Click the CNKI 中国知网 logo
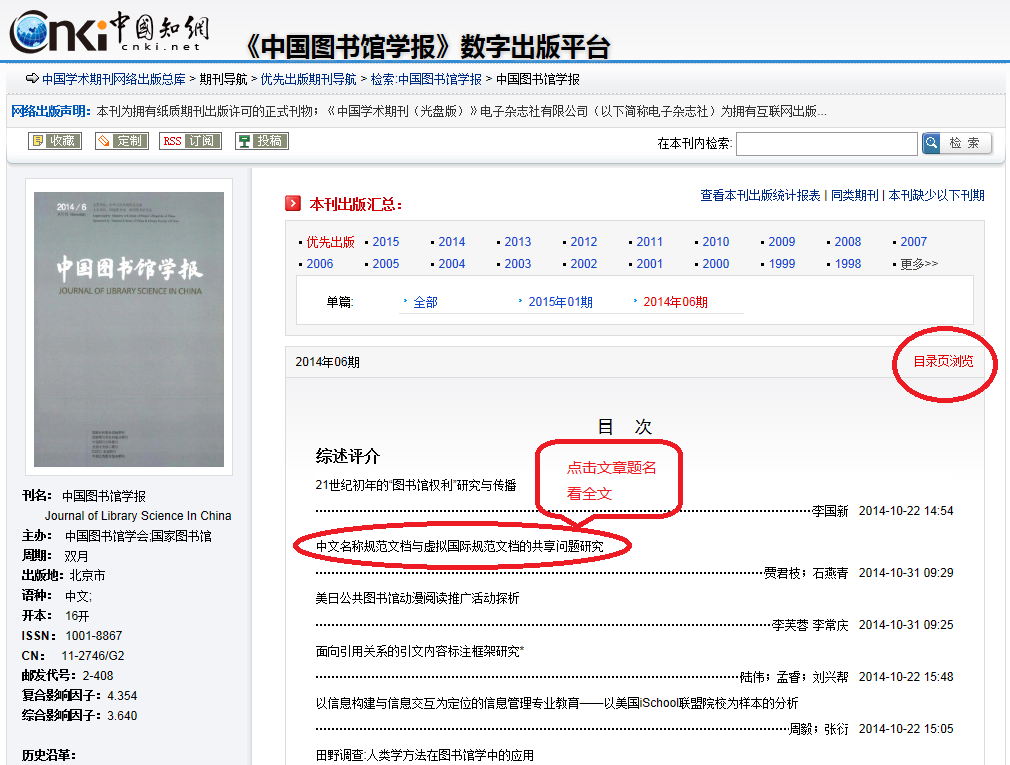Screen dimensions: 1010x765 point(105,32)
